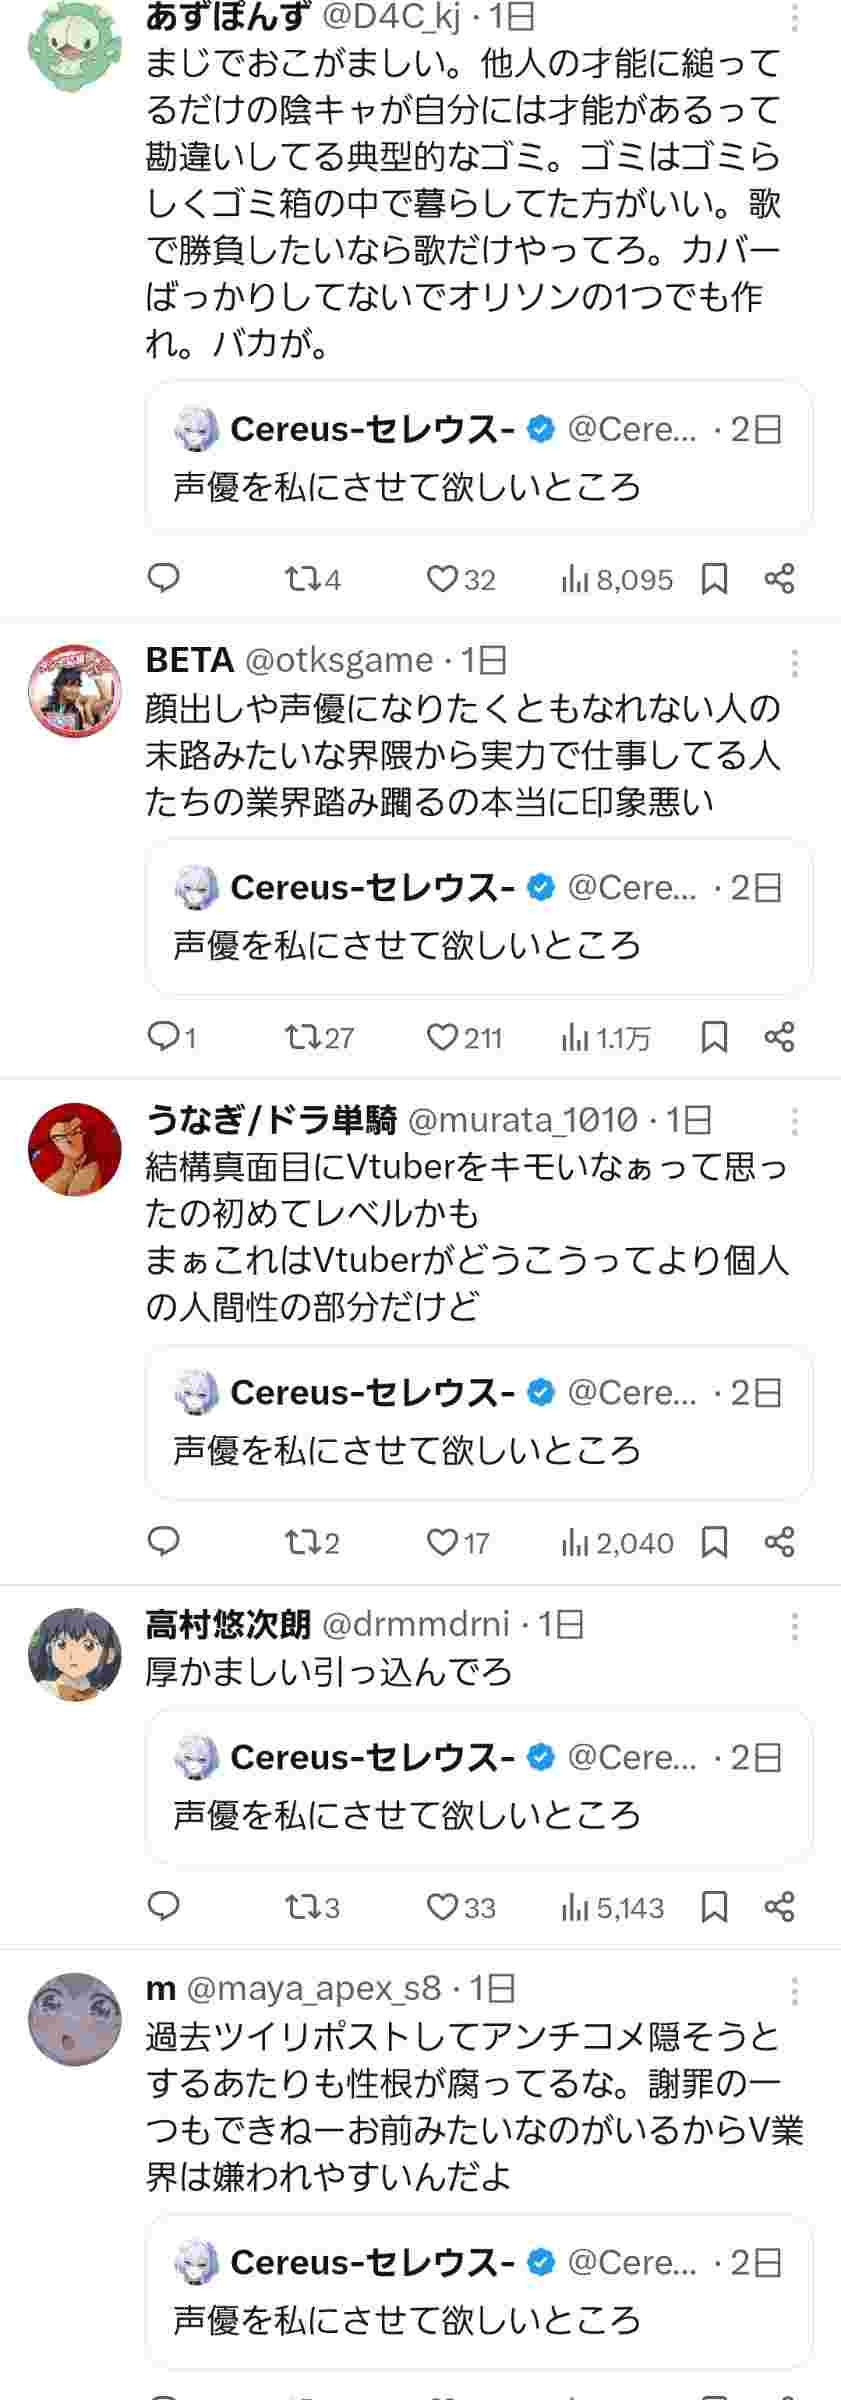Open quoted Cereus post under BETA's post
Screen dimensions: 841x2400
[478, 917]
